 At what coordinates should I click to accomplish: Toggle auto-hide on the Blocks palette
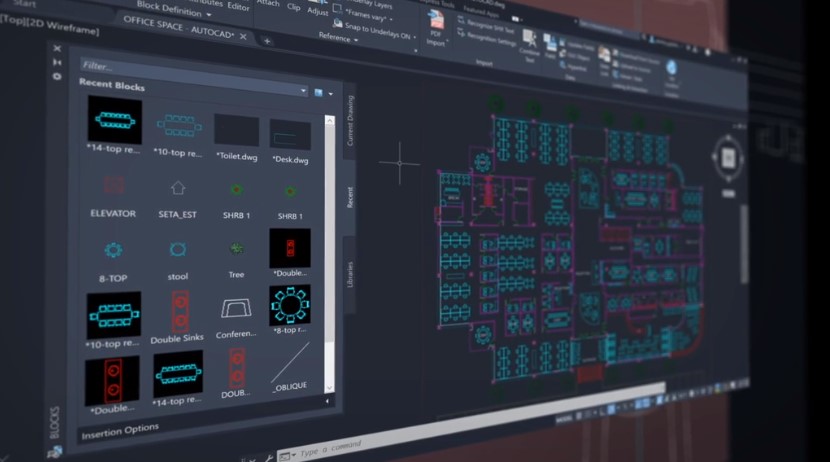tap(57, 62)
